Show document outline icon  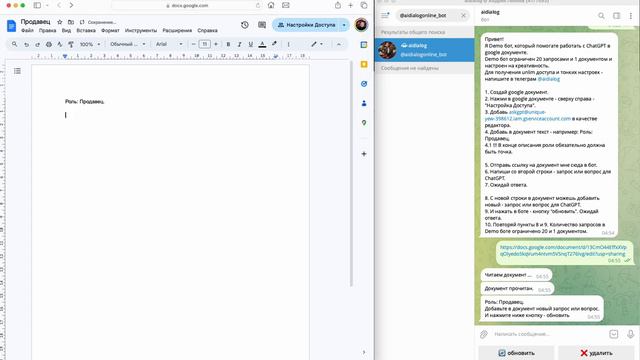[x=17, y=71]
